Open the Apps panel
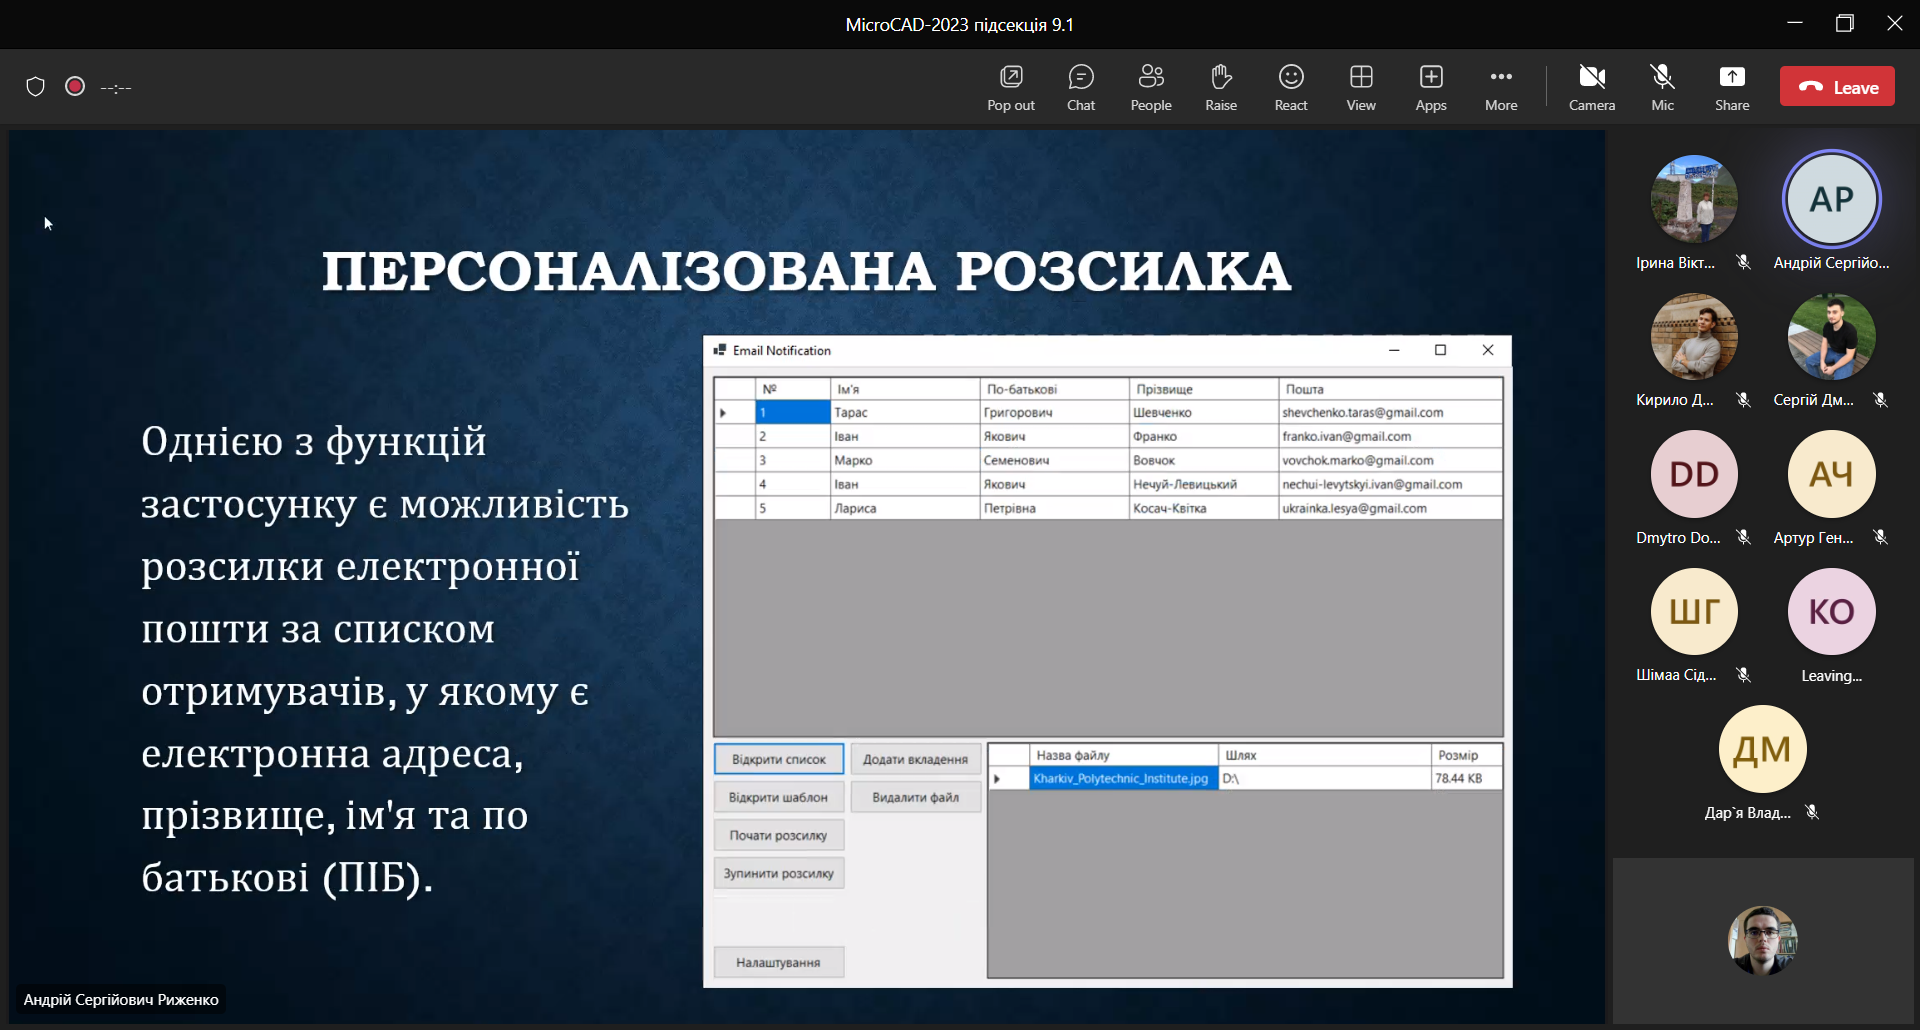This screenshot has width=1920, height=1030. tap(1430, 87)
